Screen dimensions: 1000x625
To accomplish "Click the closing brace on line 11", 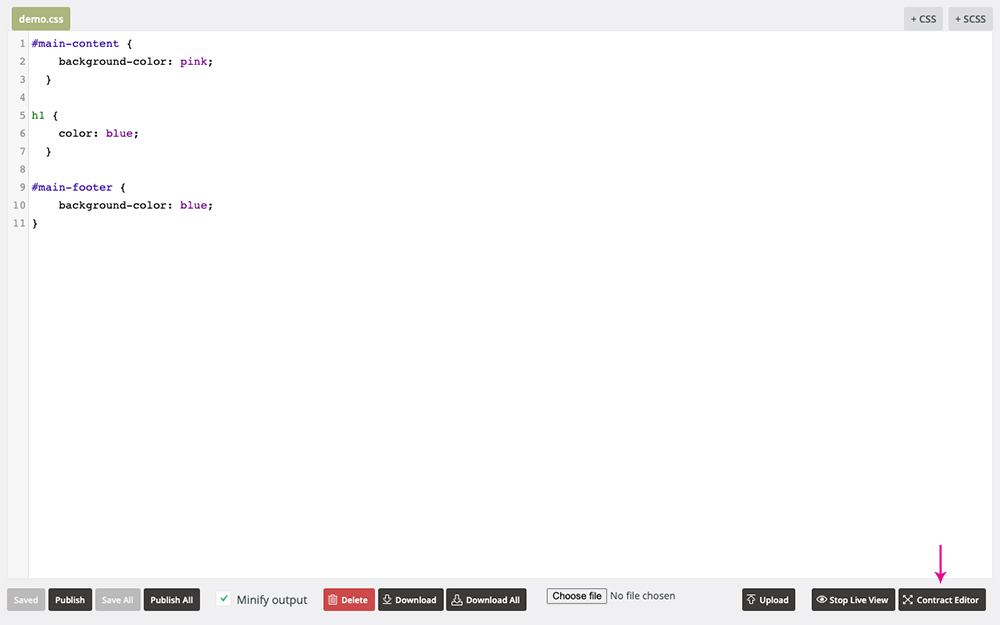I will coord(35,223).
